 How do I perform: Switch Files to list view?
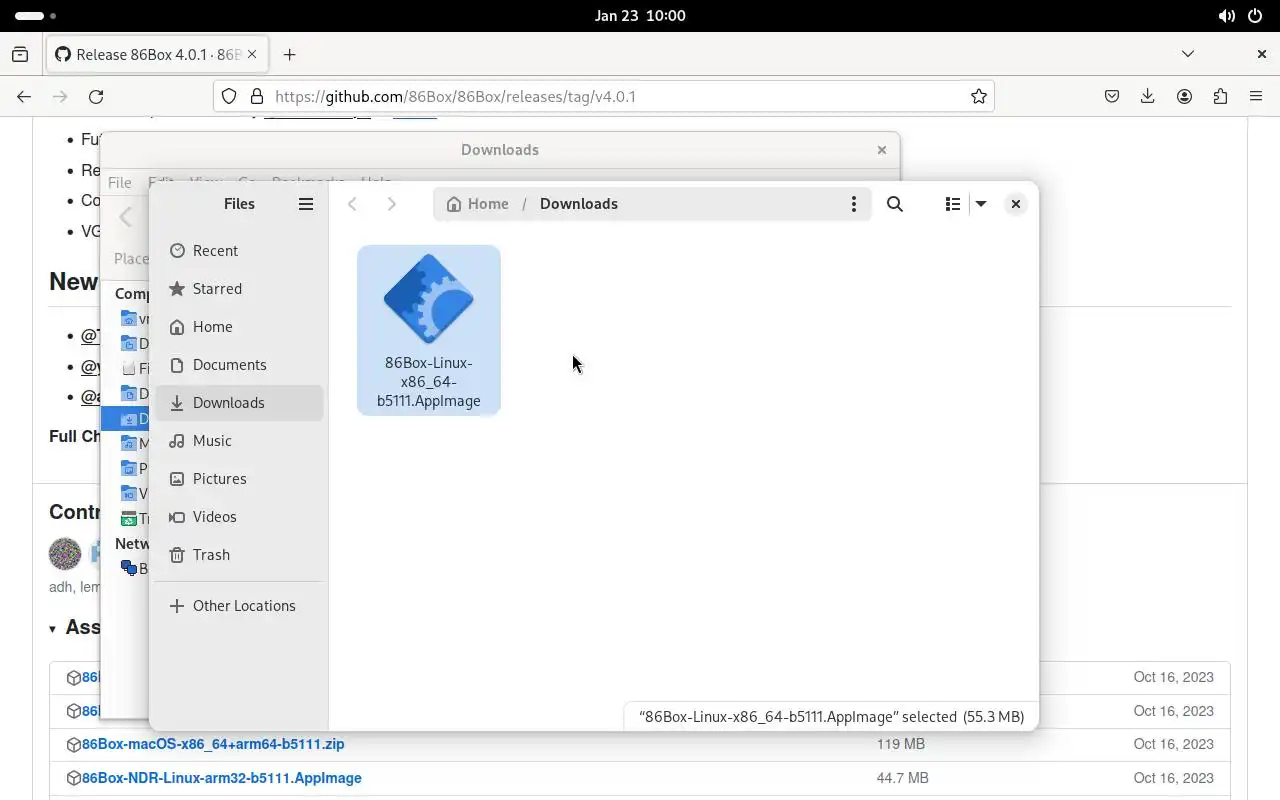coord(952,204)
